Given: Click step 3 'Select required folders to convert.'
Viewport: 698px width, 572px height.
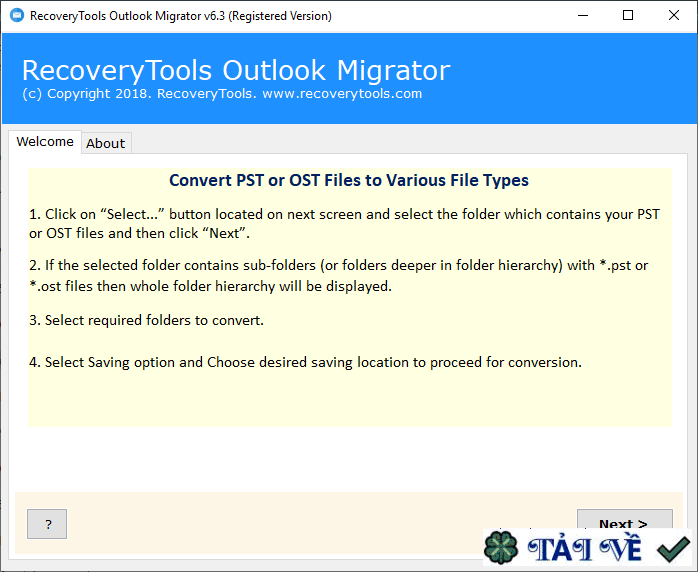Looking at the screenshot, I should click(146, 320).
